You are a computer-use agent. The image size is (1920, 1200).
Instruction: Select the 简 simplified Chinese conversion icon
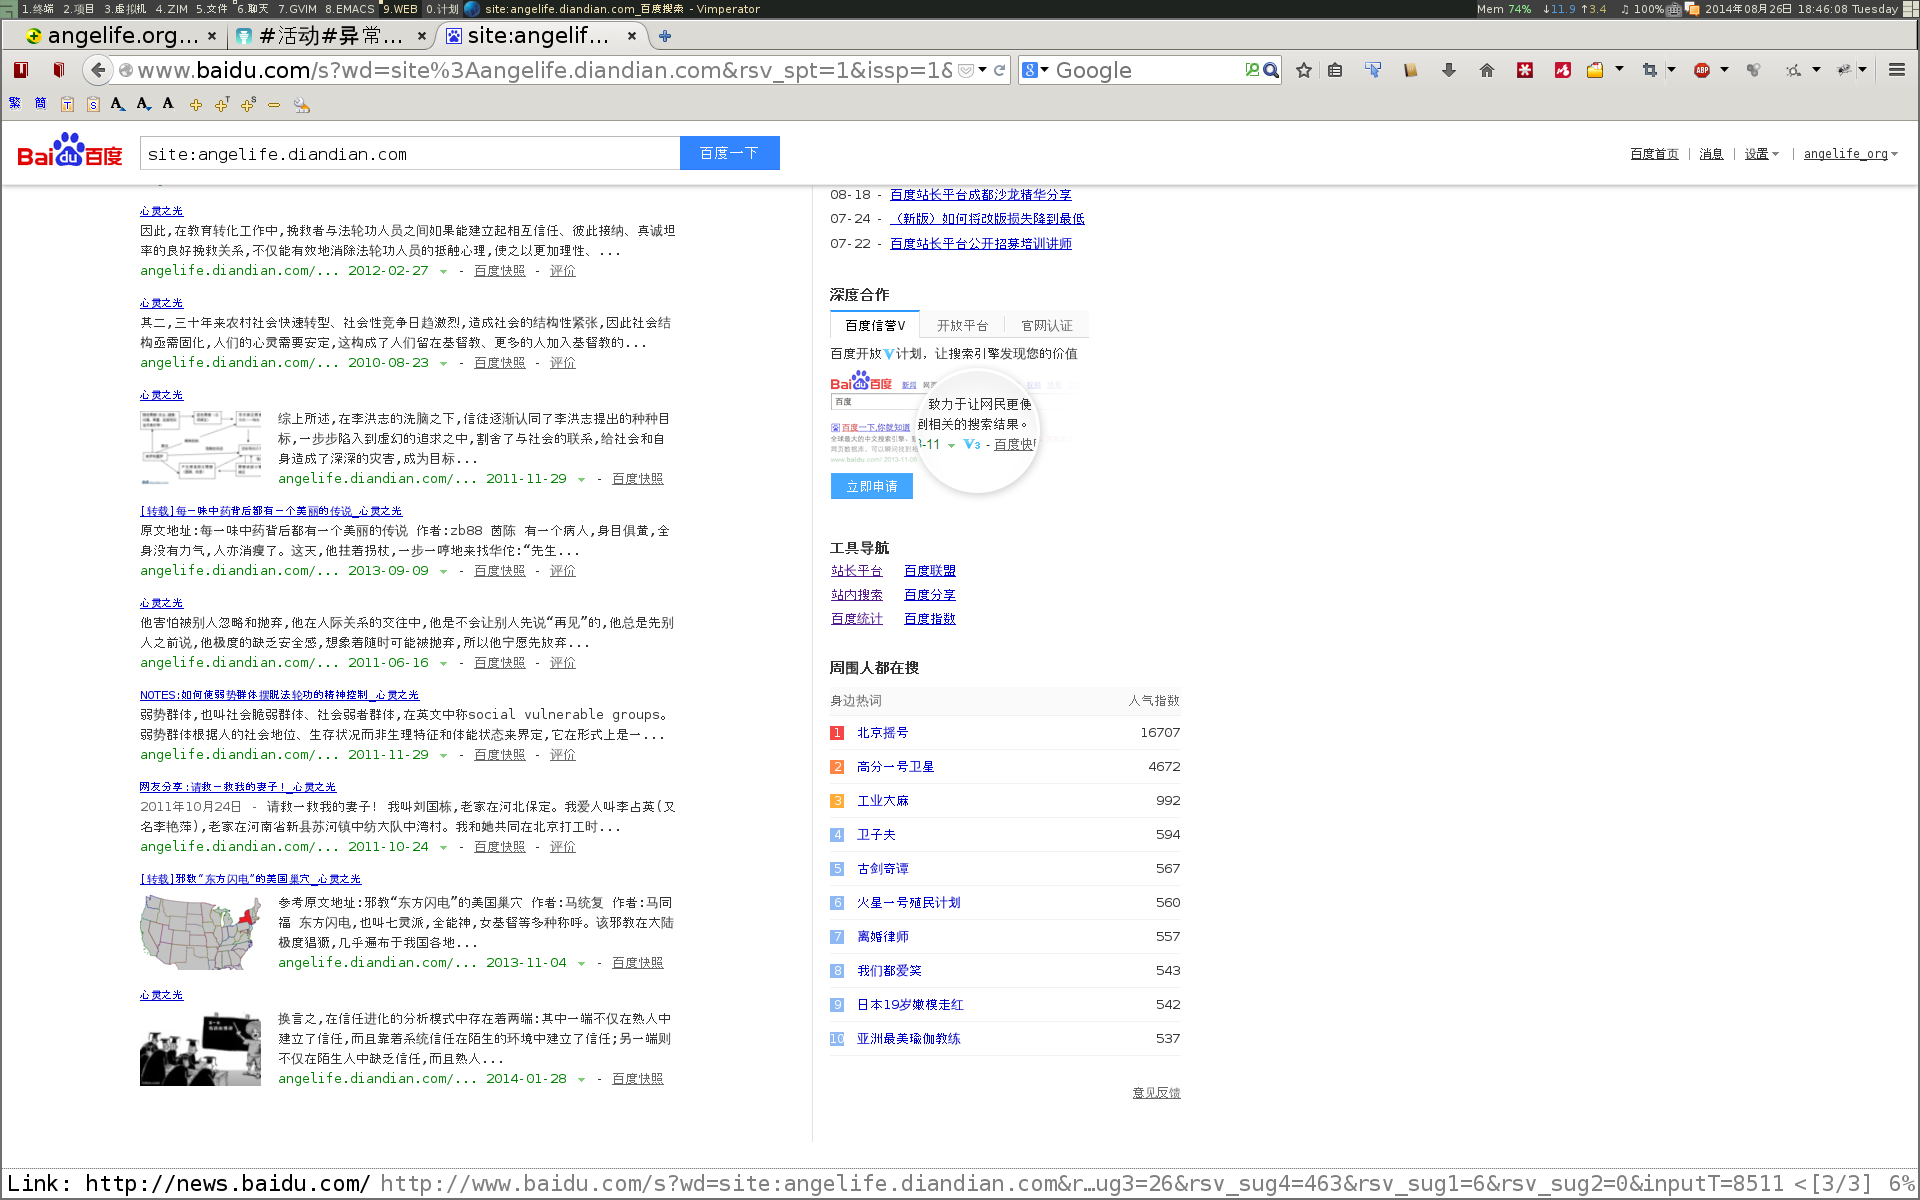pyautogui.click(x=41, y=103)
